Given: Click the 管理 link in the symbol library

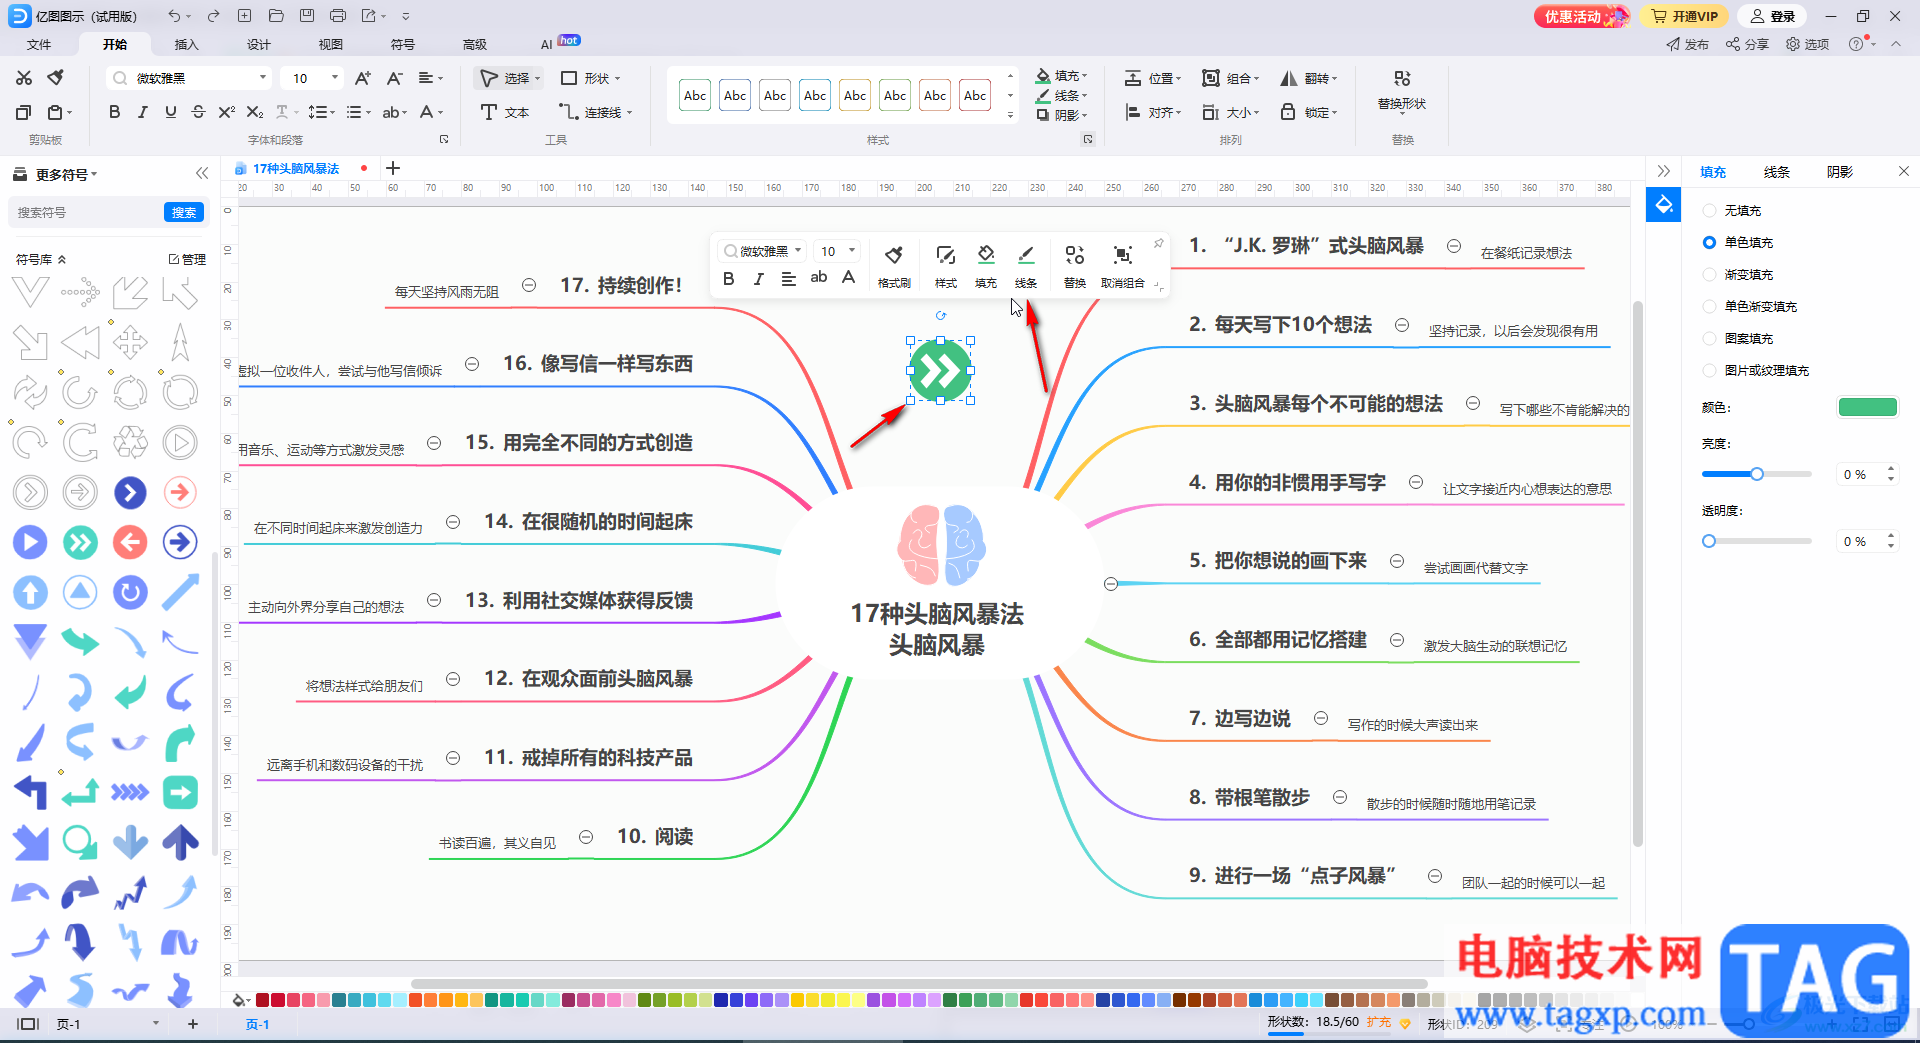Looking at the screenshot, I should pyautogui.click(x=187, y=259).
